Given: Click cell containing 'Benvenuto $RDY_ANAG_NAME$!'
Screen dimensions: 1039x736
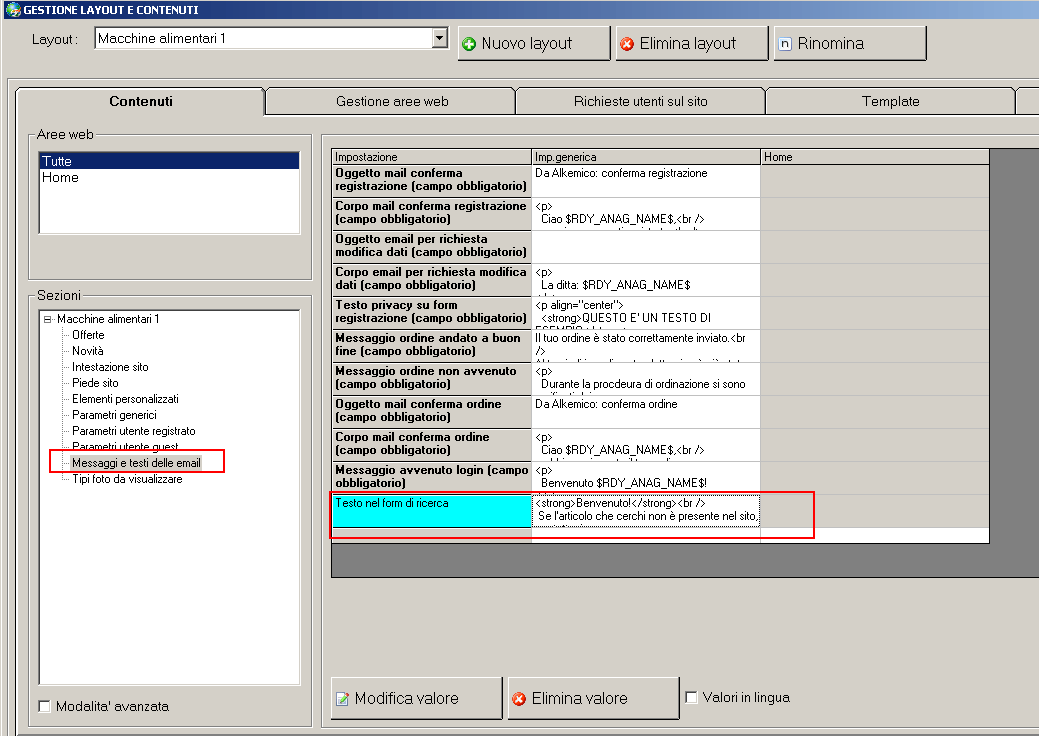Looking at the screenshot, I should (646, 477).
